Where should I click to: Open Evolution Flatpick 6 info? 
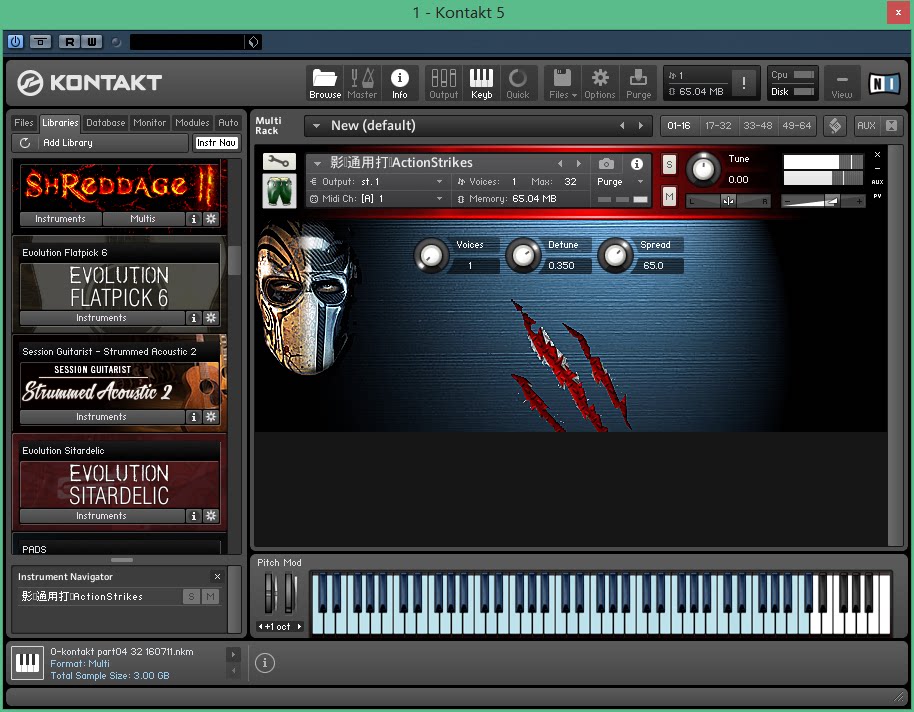coord(194,318)
